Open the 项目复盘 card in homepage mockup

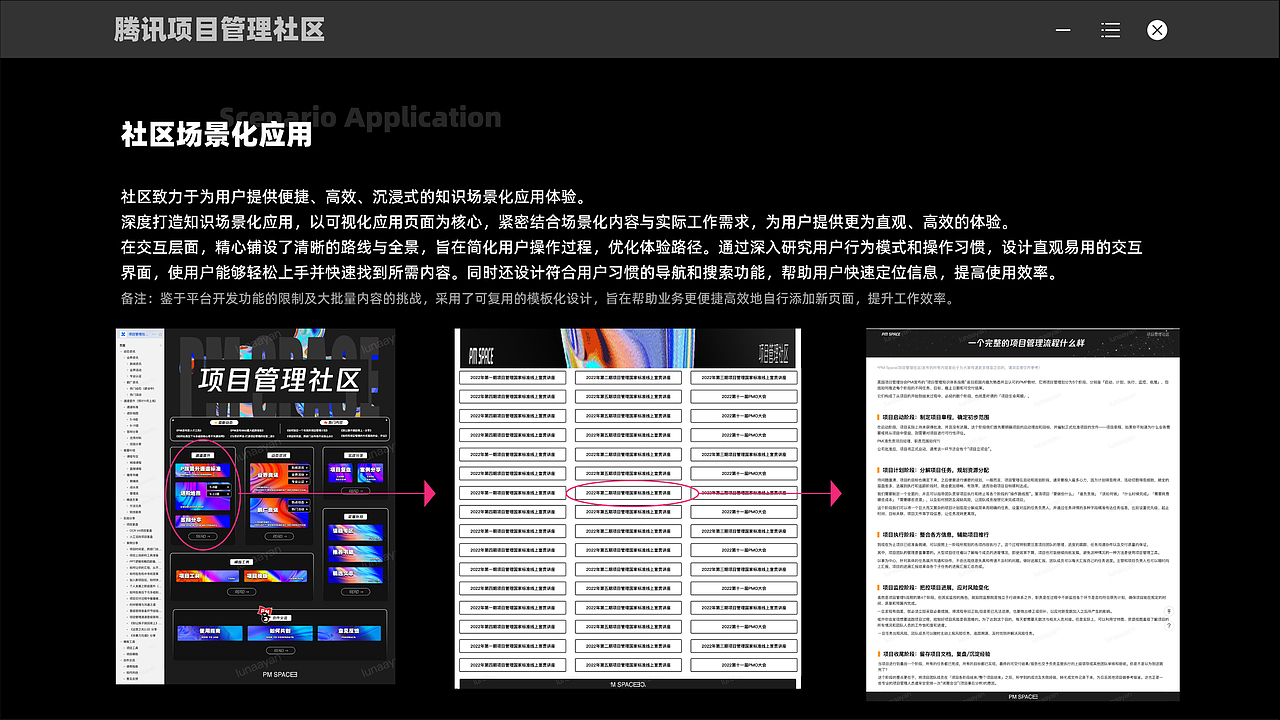coord(342,472)
